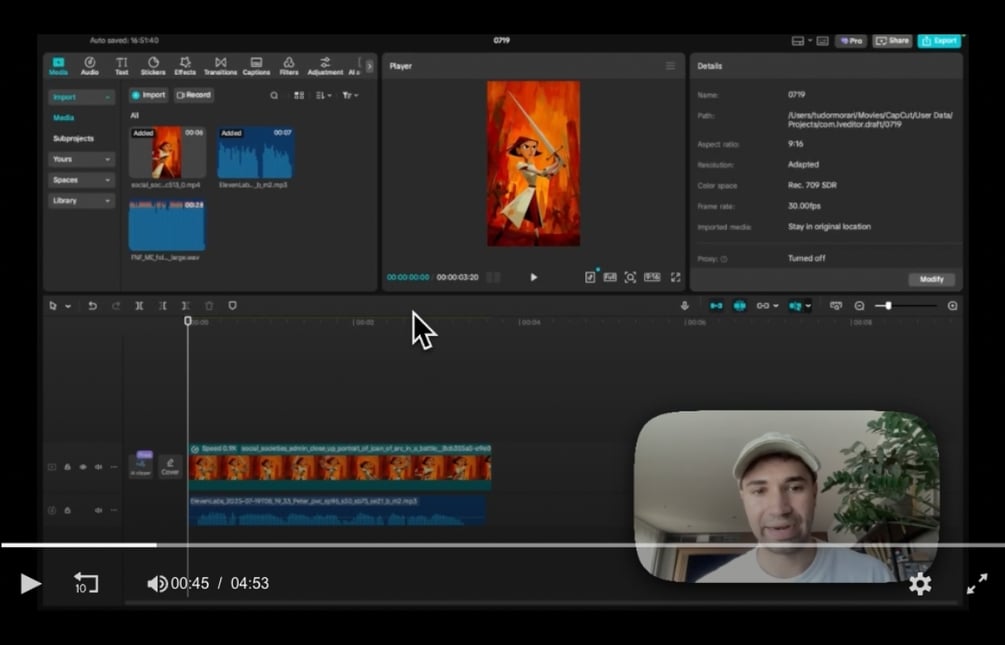This screenshot has width=1005, height=645.
Task: Click the snapshot focus icon in Player
Action: (x=631, y=277)
